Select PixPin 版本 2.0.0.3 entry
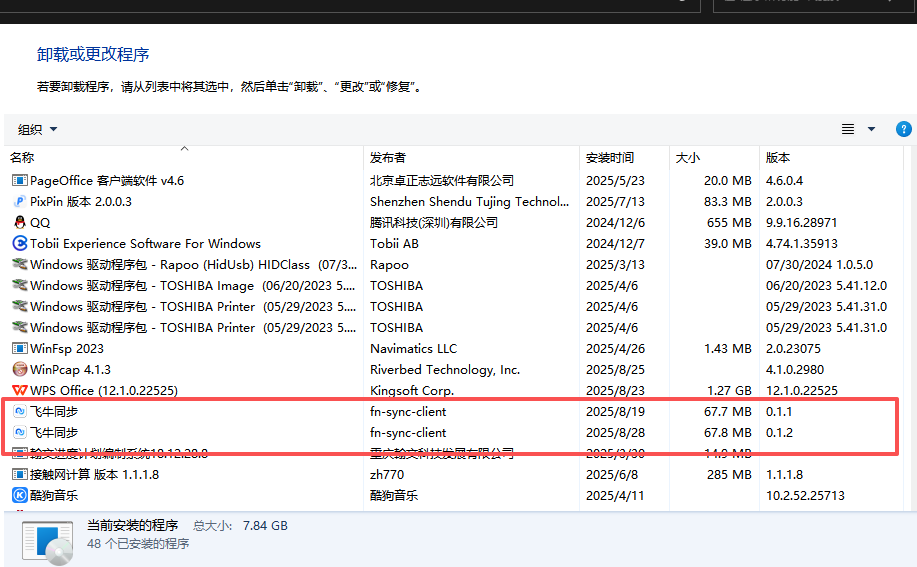The height and width of the screenshot is (567, 917). [x=81, y=202]
